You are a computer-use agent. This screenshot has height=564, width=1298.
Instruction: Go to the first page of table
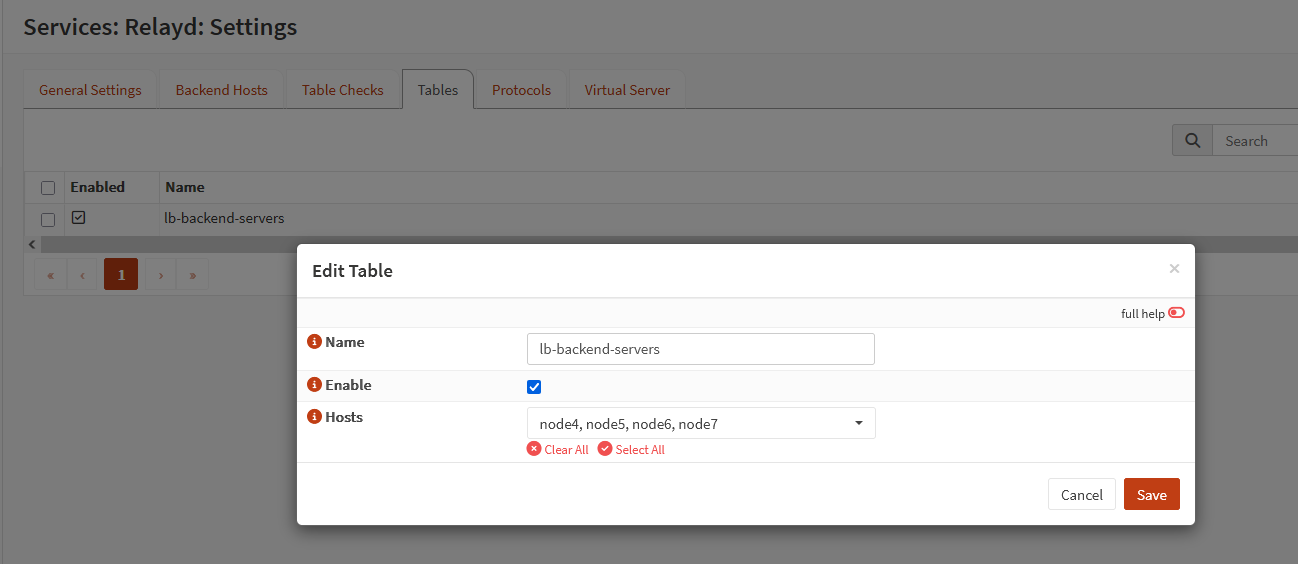[50, 274]
